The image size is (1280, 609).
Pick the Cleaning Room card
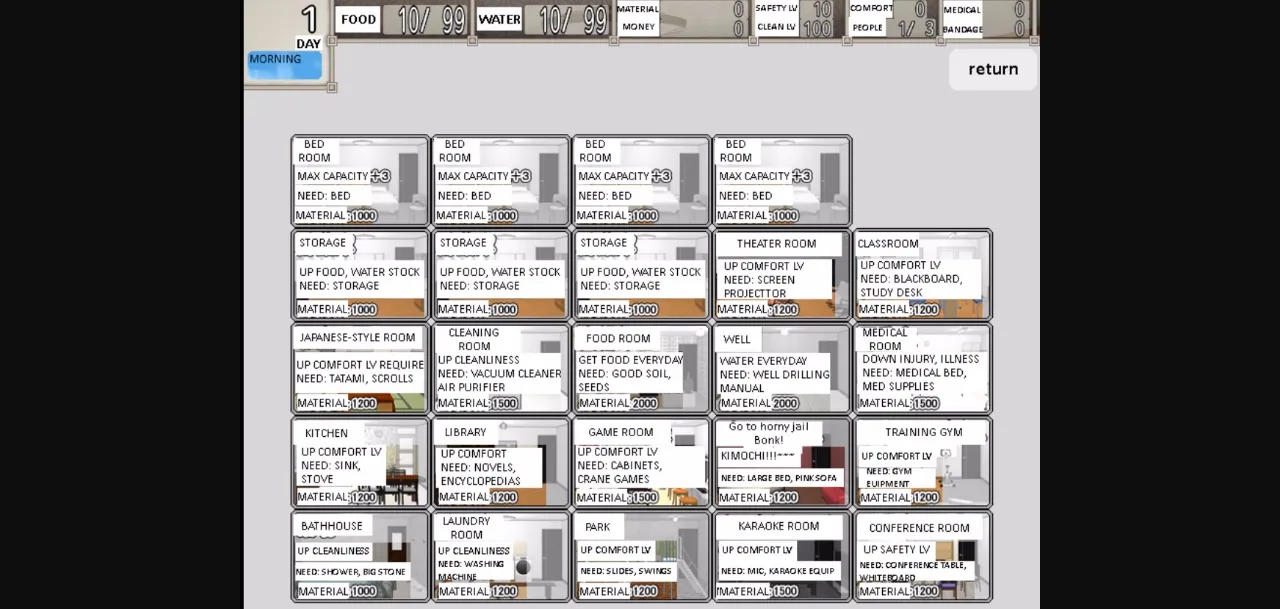[500, 369]
